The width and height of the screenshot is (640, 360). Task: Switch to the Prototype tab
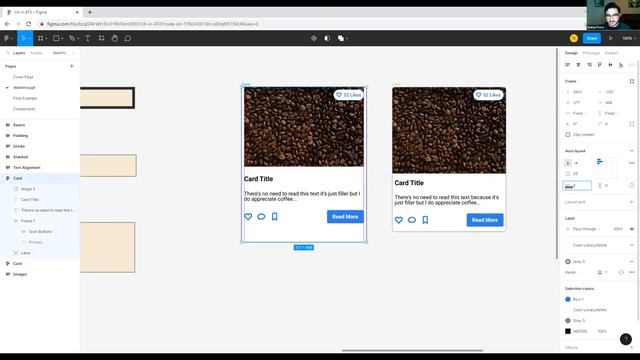point(591,53)
